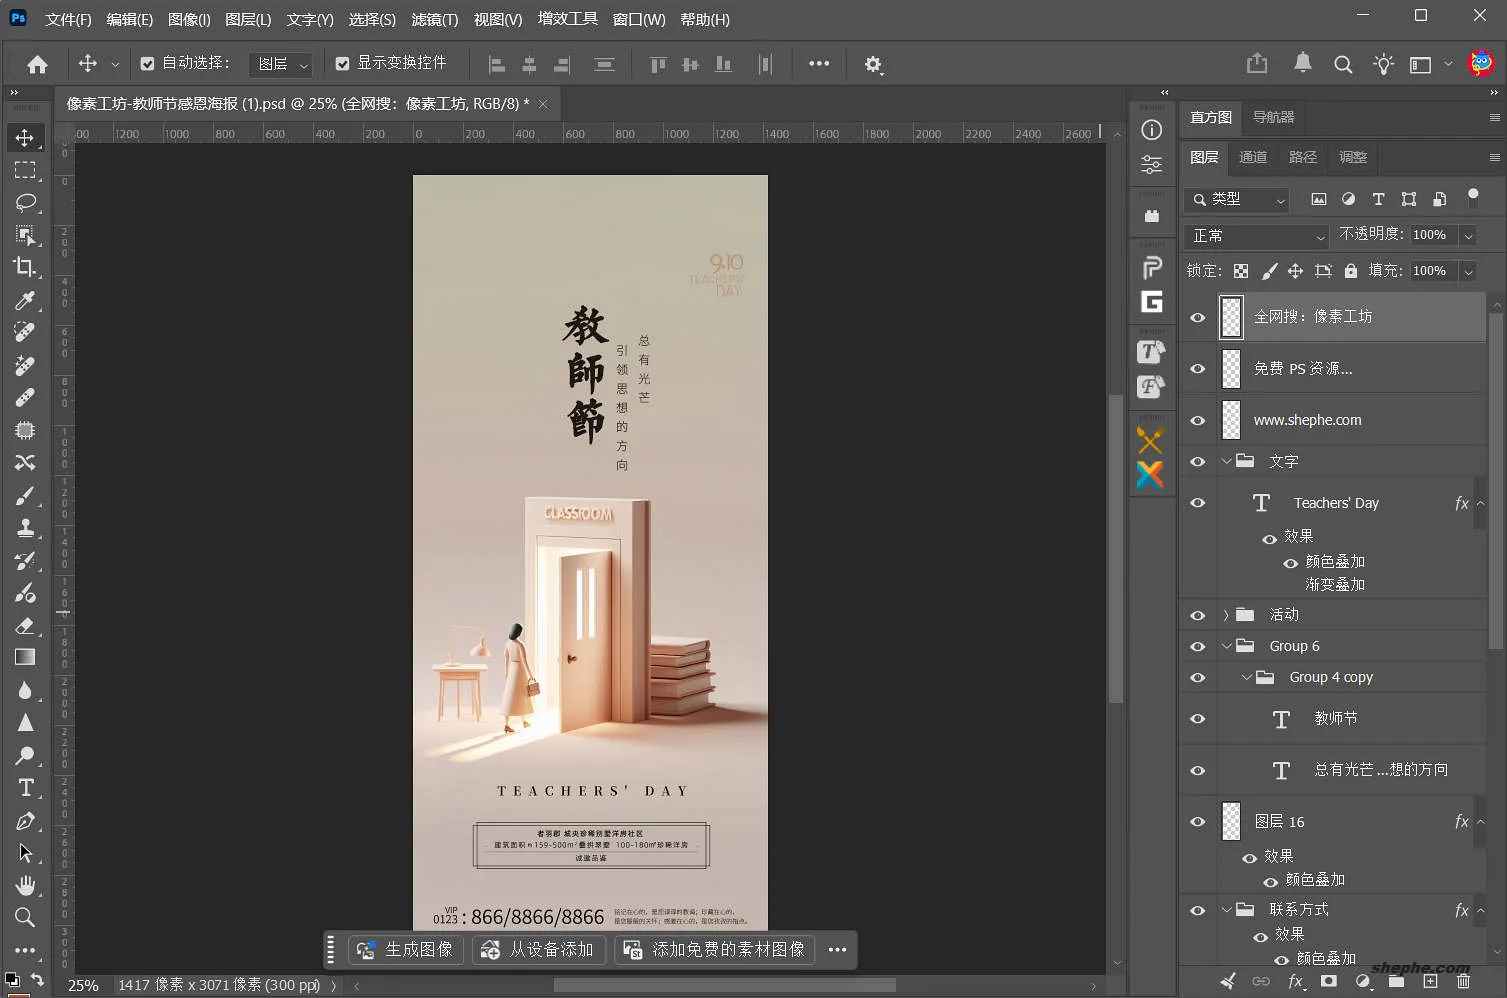Open the share/export icon

(x=1257, y=64)
